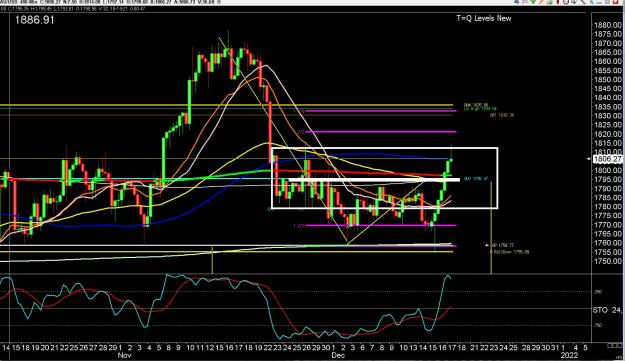Click 1770.00 on the price axis
625x361 pixels.
(x=607, y=225)
